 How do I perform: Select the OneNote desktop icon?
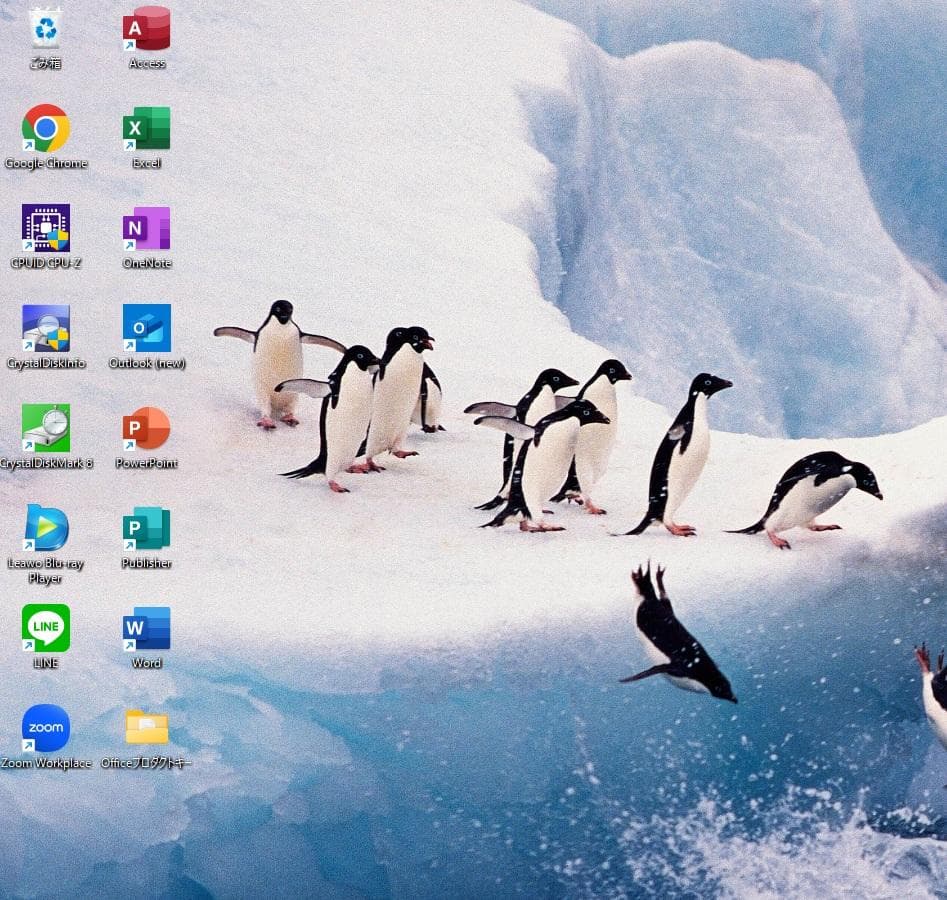146,228
